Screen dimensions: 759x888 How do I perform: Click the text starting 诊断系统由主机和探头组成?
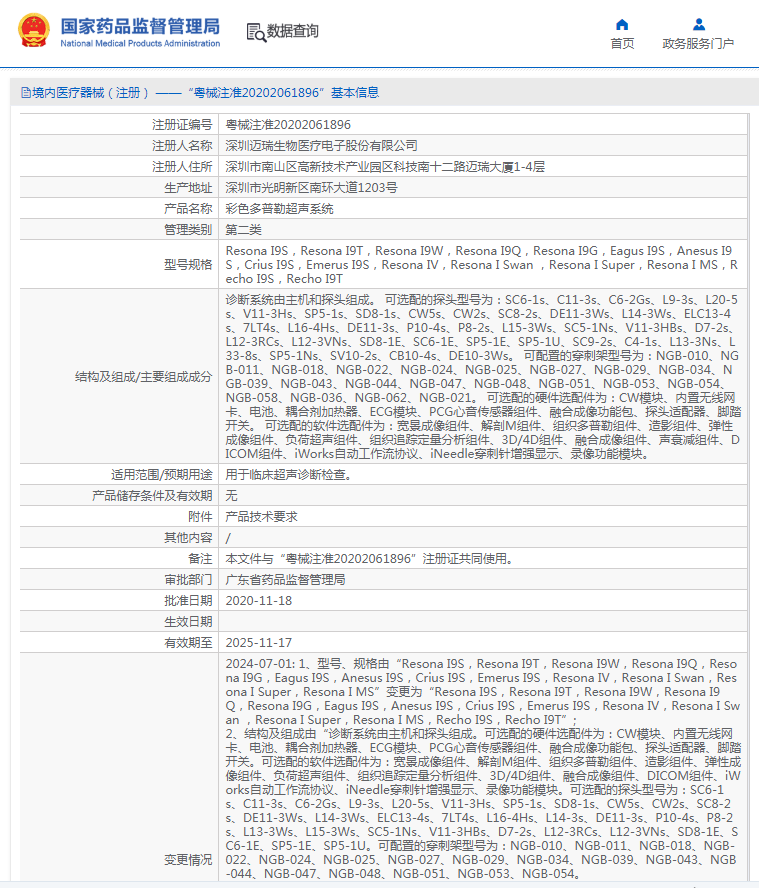pos(483,377)
